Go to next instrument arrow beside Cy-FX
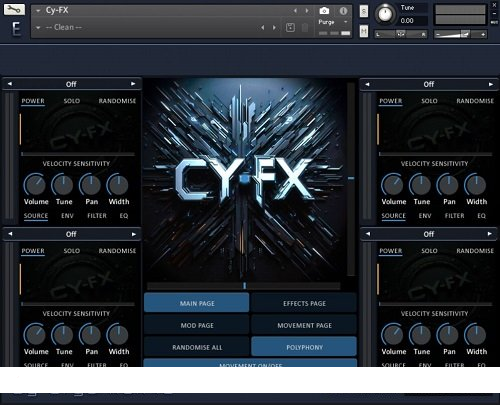Screen dimensions: 500x405 point(307,11)
